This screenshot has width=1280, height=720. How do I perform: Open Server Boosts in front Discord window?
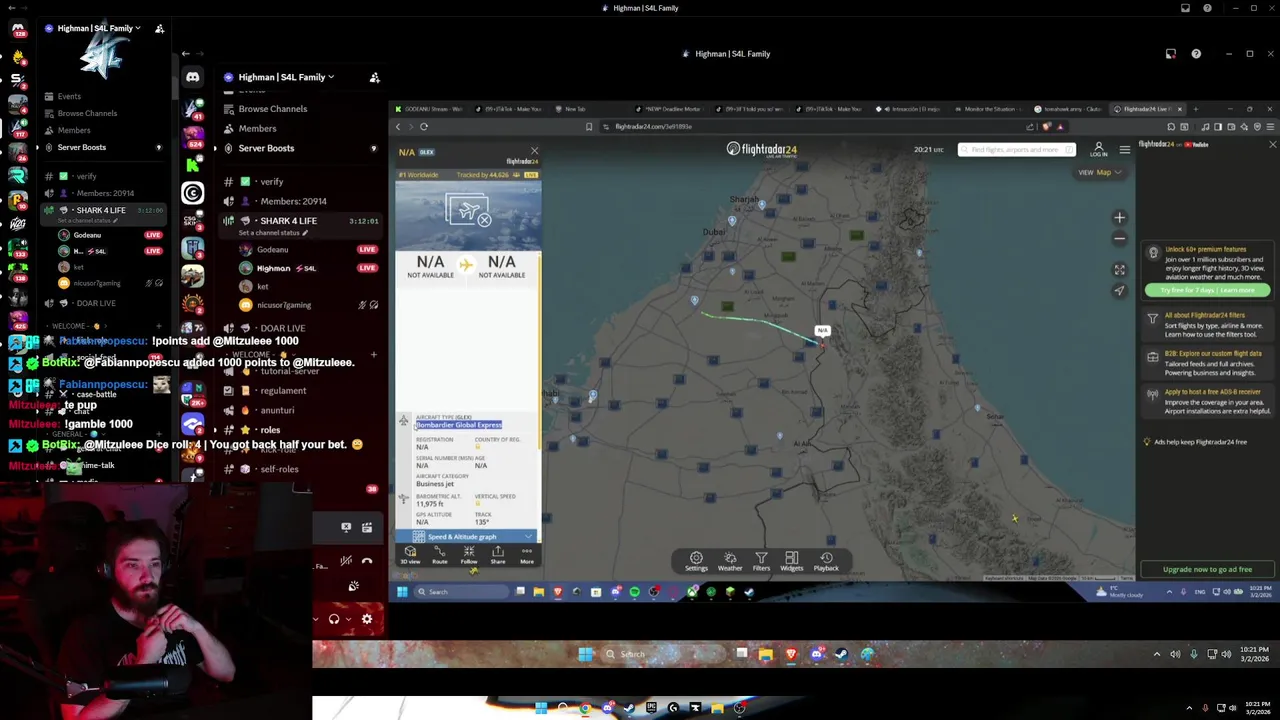coord(266,148)
